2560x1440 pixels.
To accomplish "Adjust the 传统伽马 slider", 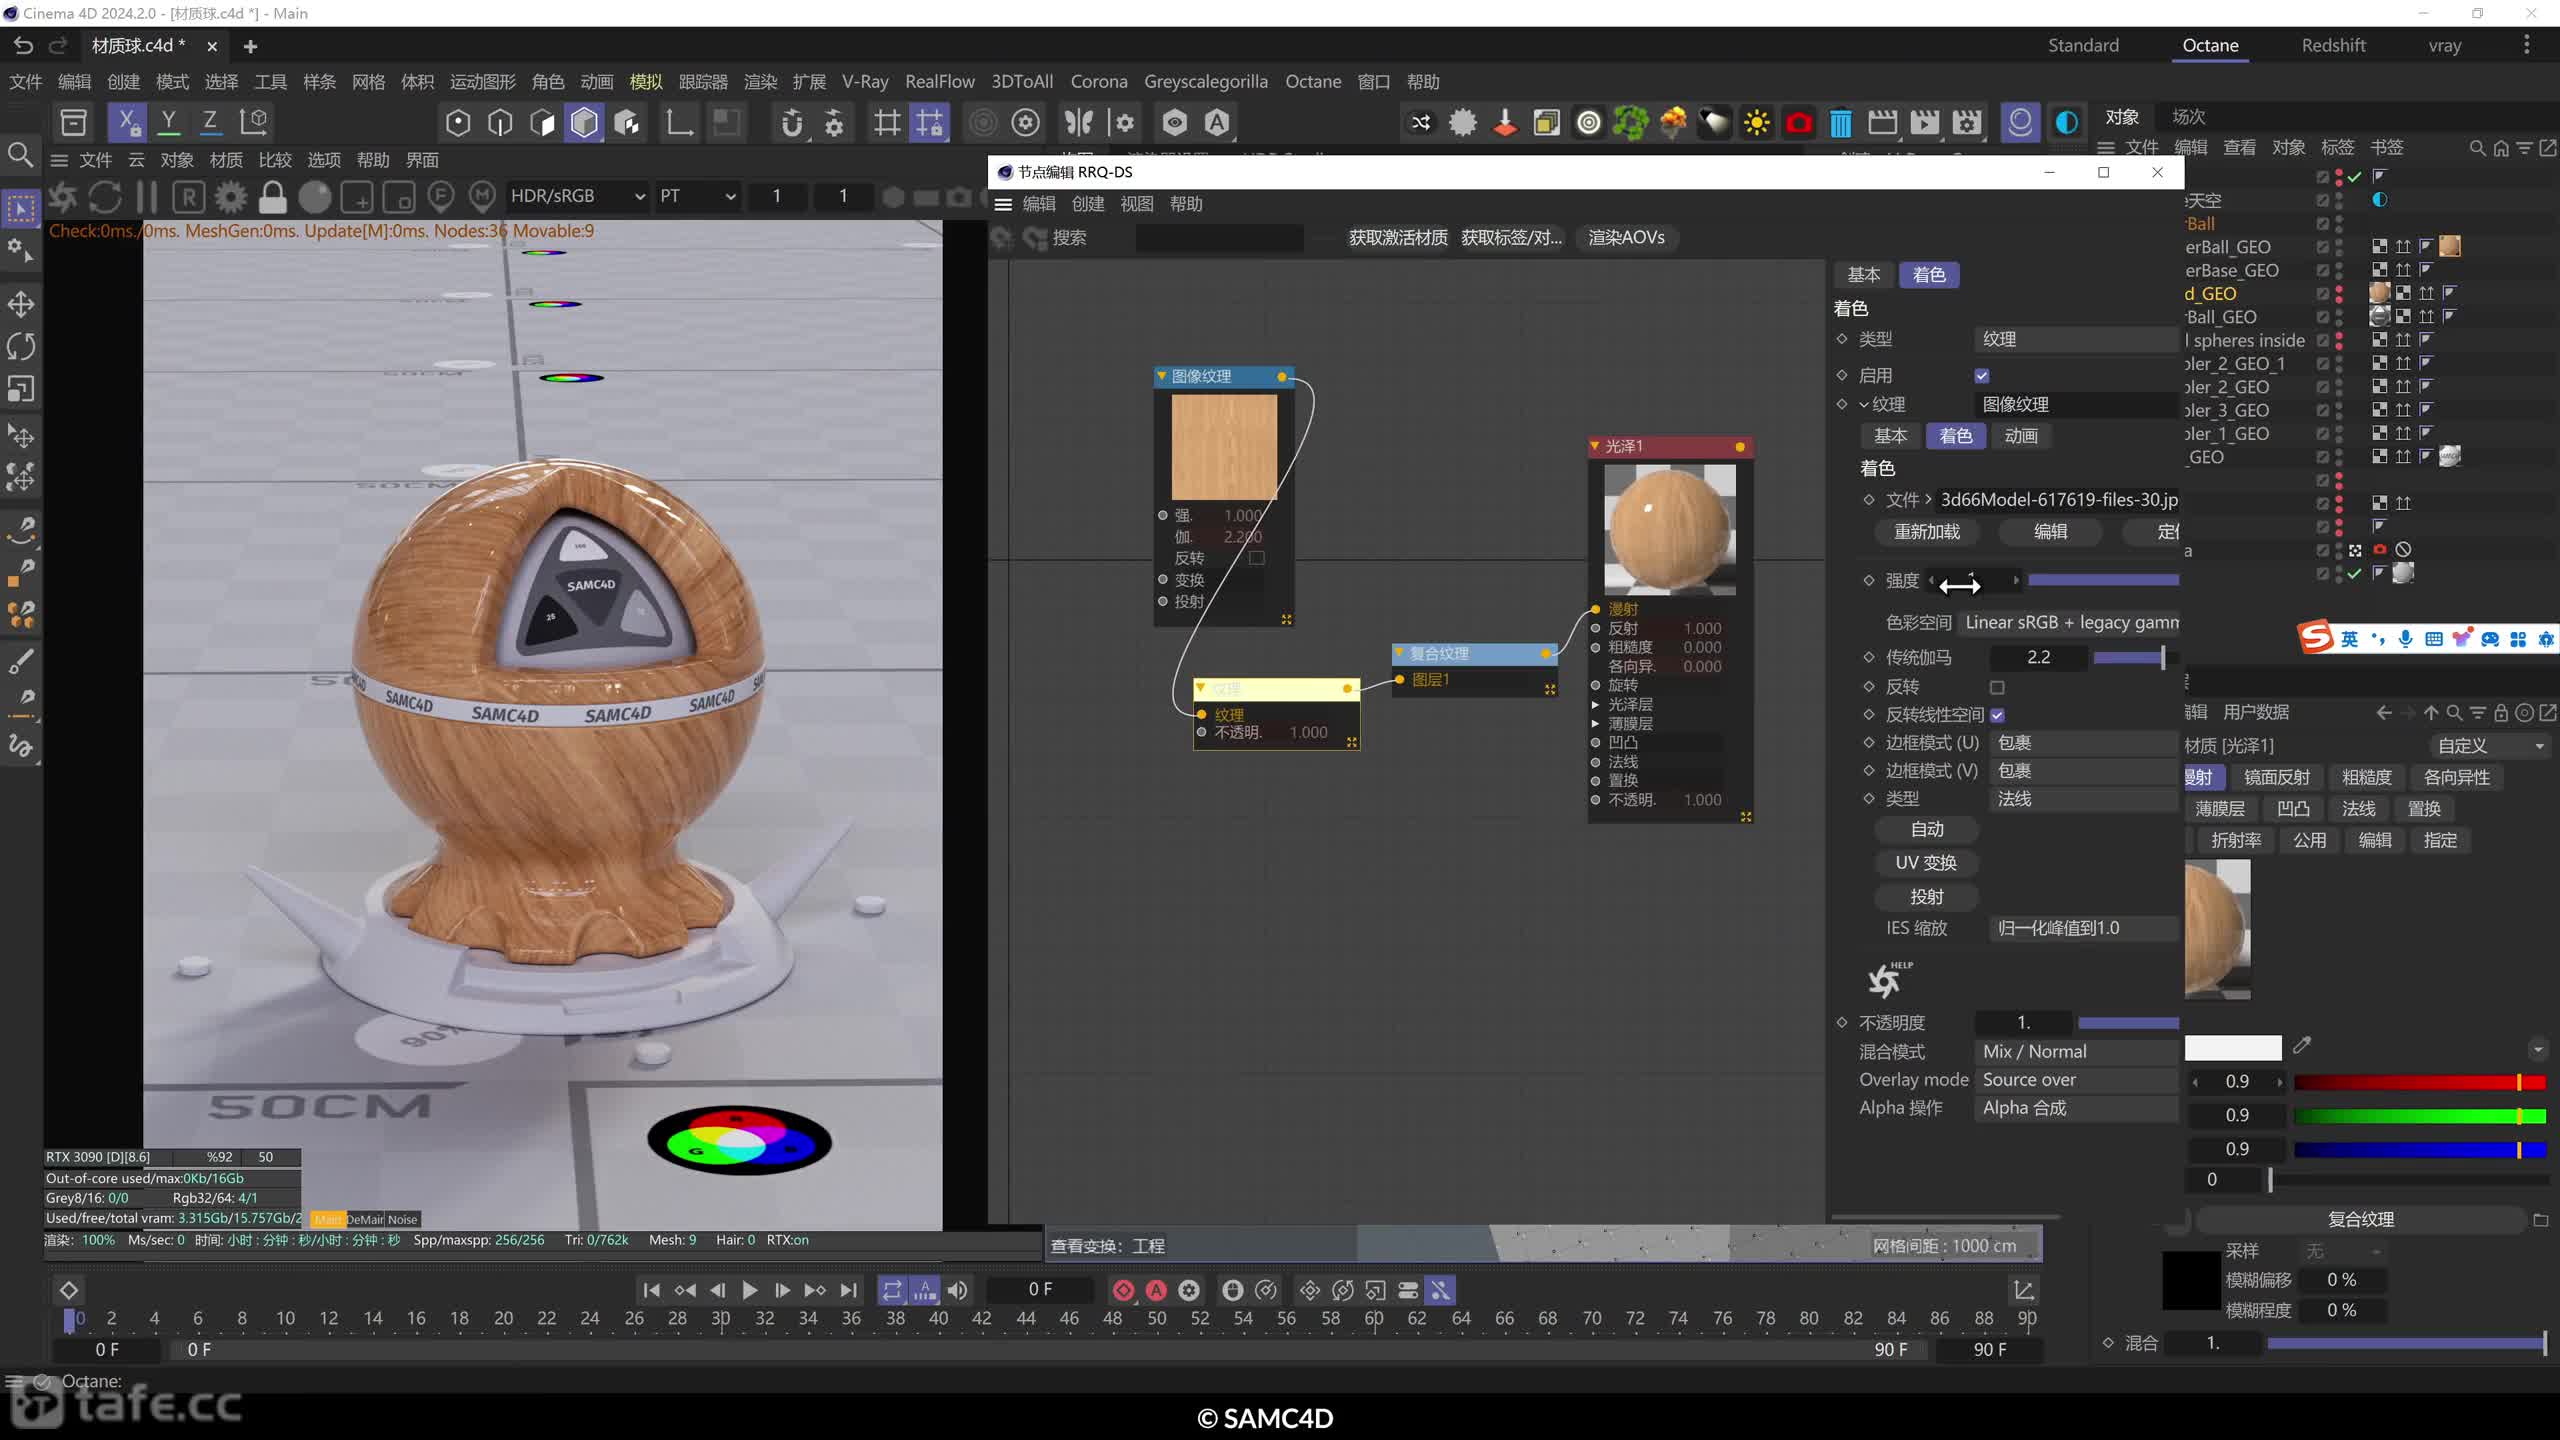I will (x=2134, y=658).
